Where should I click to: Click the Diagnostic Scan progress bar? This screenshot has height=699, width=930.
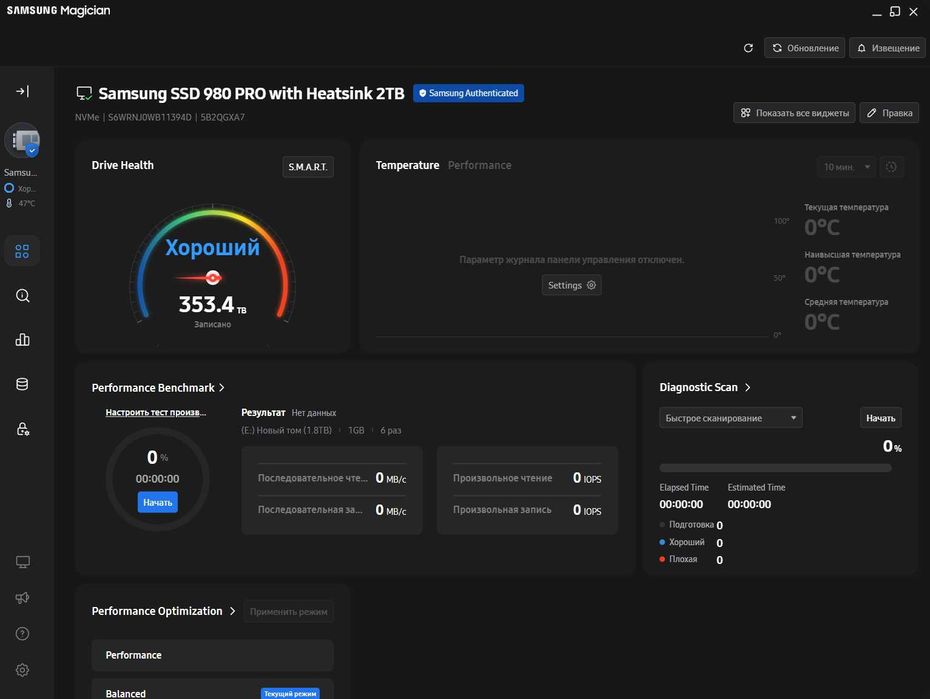(775, 468)
